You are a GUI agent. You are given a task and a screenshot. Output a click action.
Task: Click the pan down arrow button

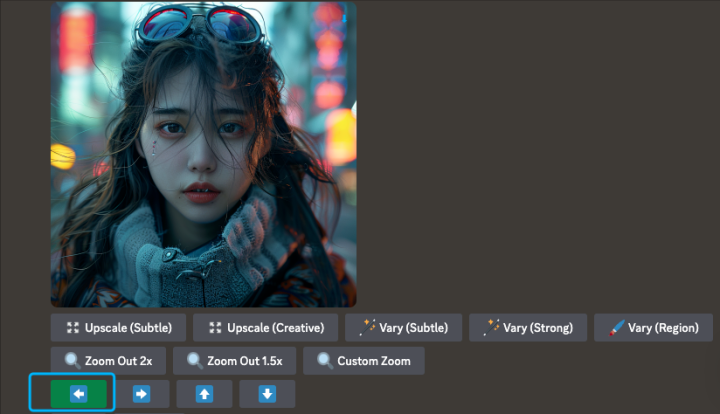tap(267, 393)
